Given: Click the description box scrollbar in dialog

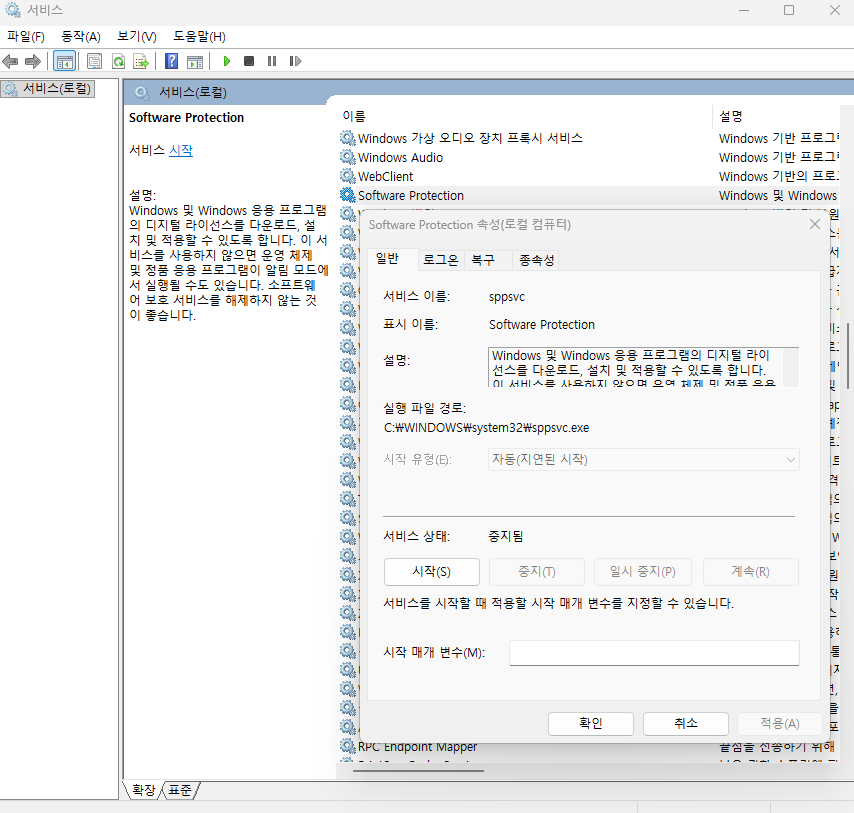Looking at the screenshot, I should click(x=791, y=368).
